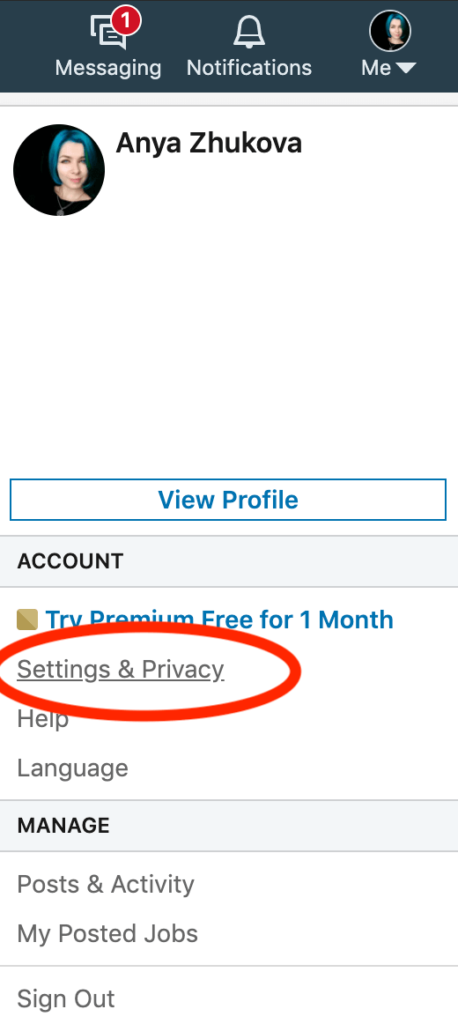Open Settings & Privacy
Image resolution: width=458 pixels, height=1024 pixels.
(x=120, y=669)
